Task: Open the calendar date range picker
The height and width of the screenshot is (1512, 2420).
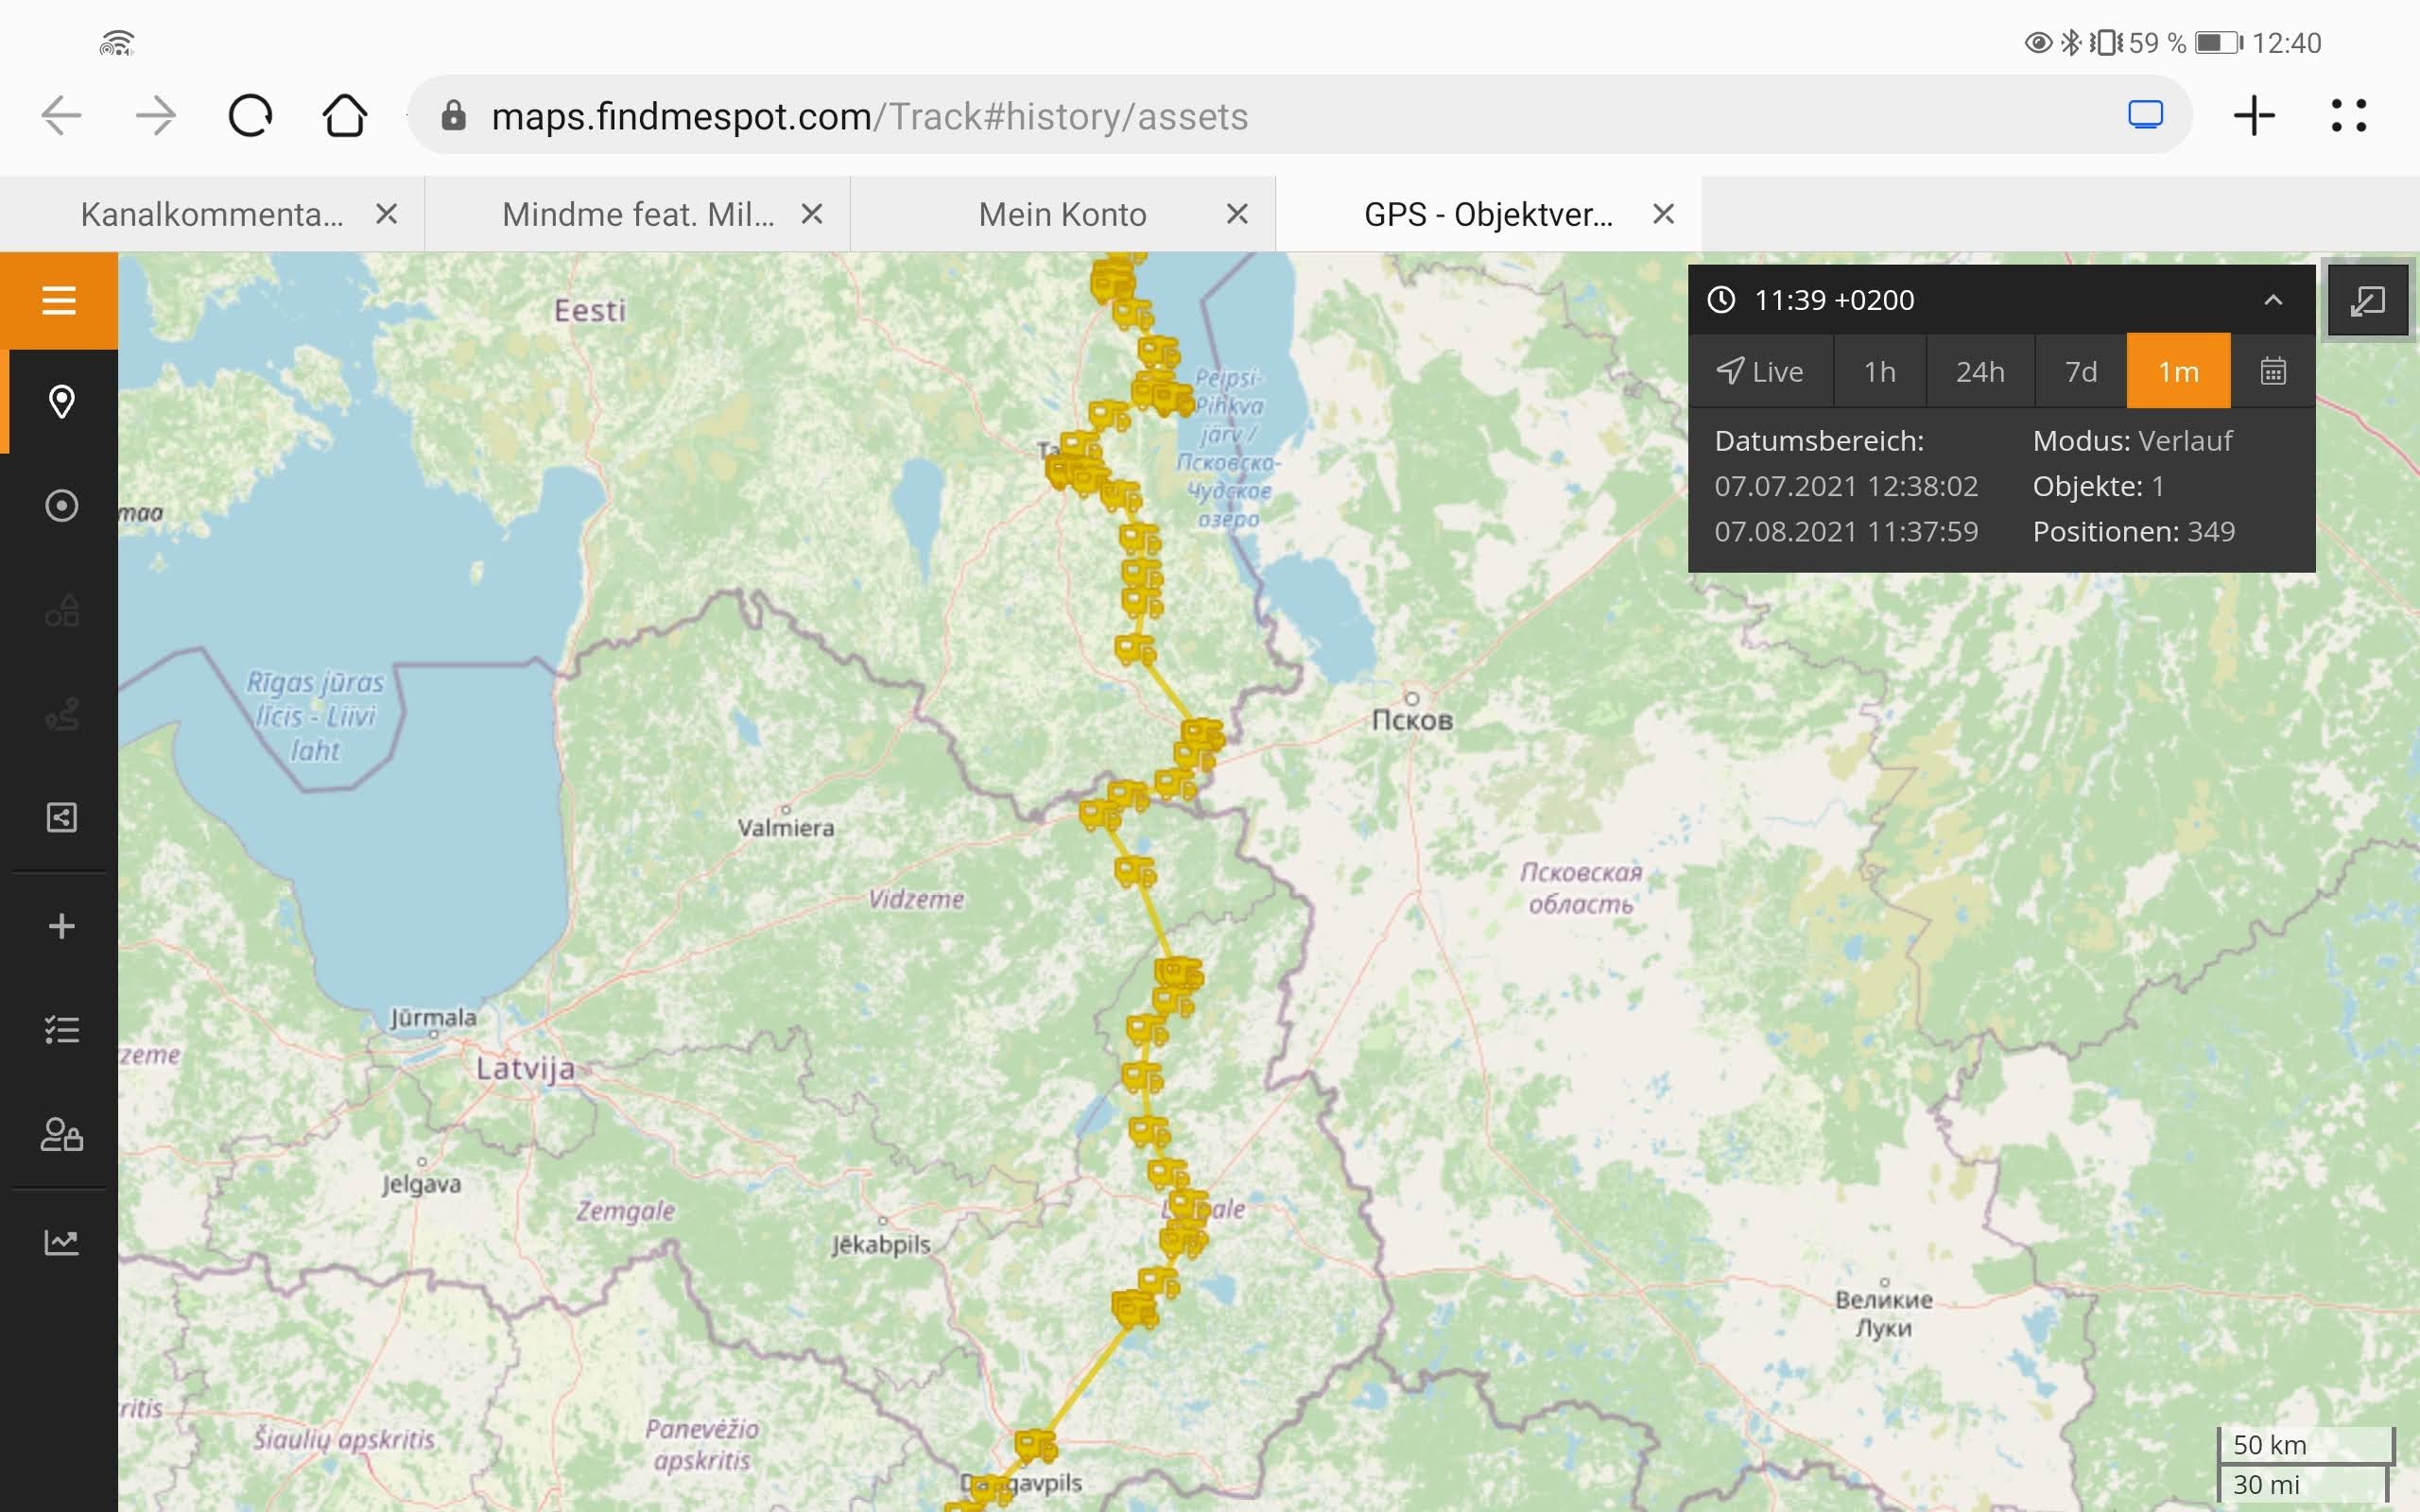Action: click(2272, 372)
